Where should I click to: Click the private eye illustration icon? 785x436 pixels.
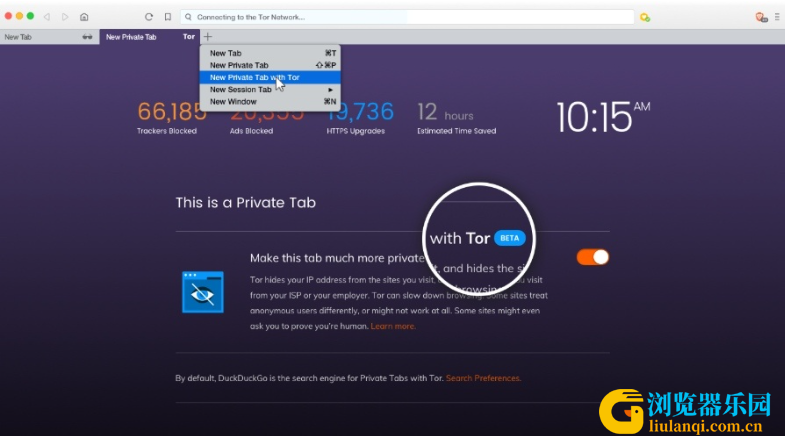click(x=203, y=292)
